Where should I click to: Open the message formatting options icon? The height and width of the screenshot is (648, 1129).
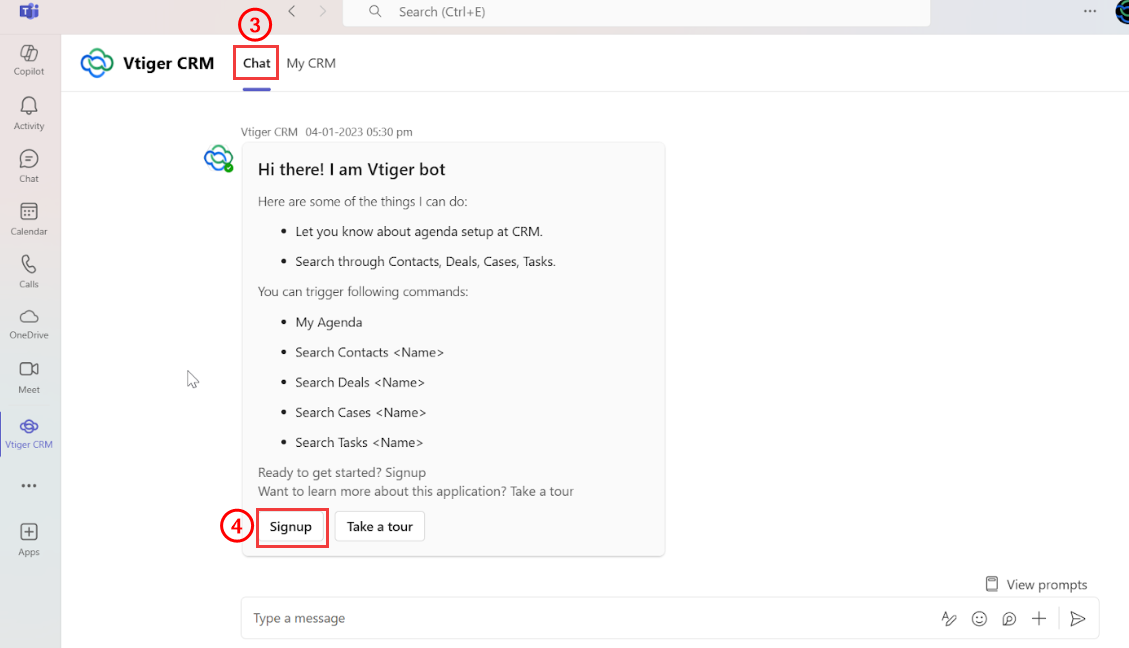tap(949, 618)
